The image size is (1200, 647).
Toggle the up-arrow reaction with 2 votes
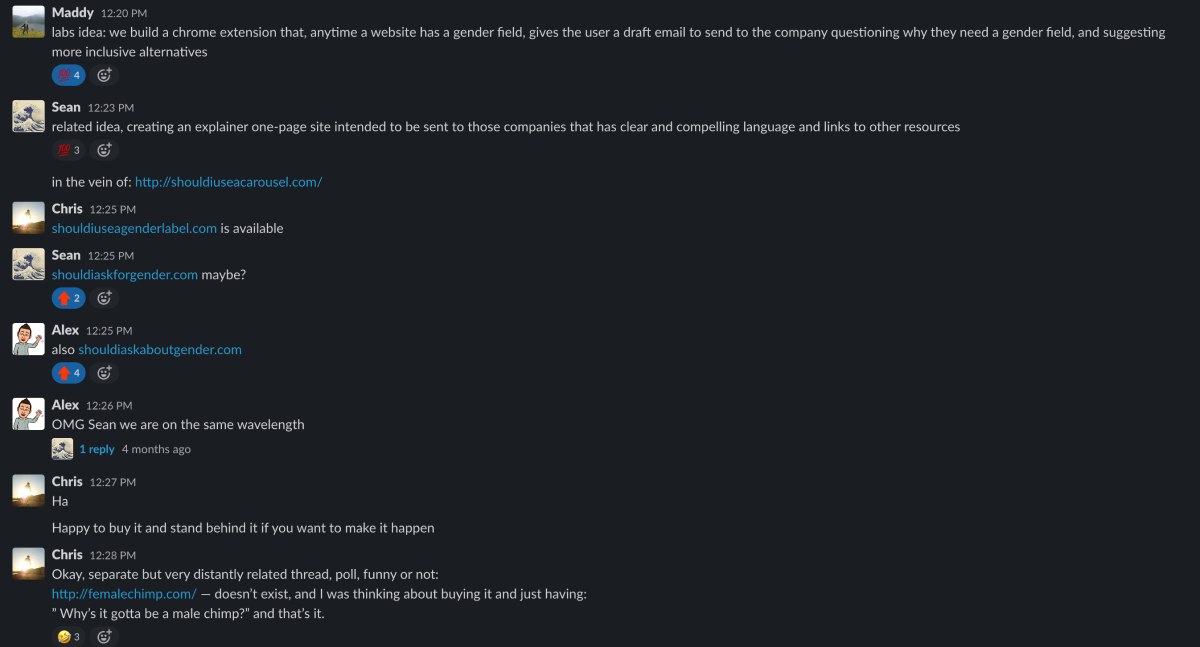(x=69, y=298)
